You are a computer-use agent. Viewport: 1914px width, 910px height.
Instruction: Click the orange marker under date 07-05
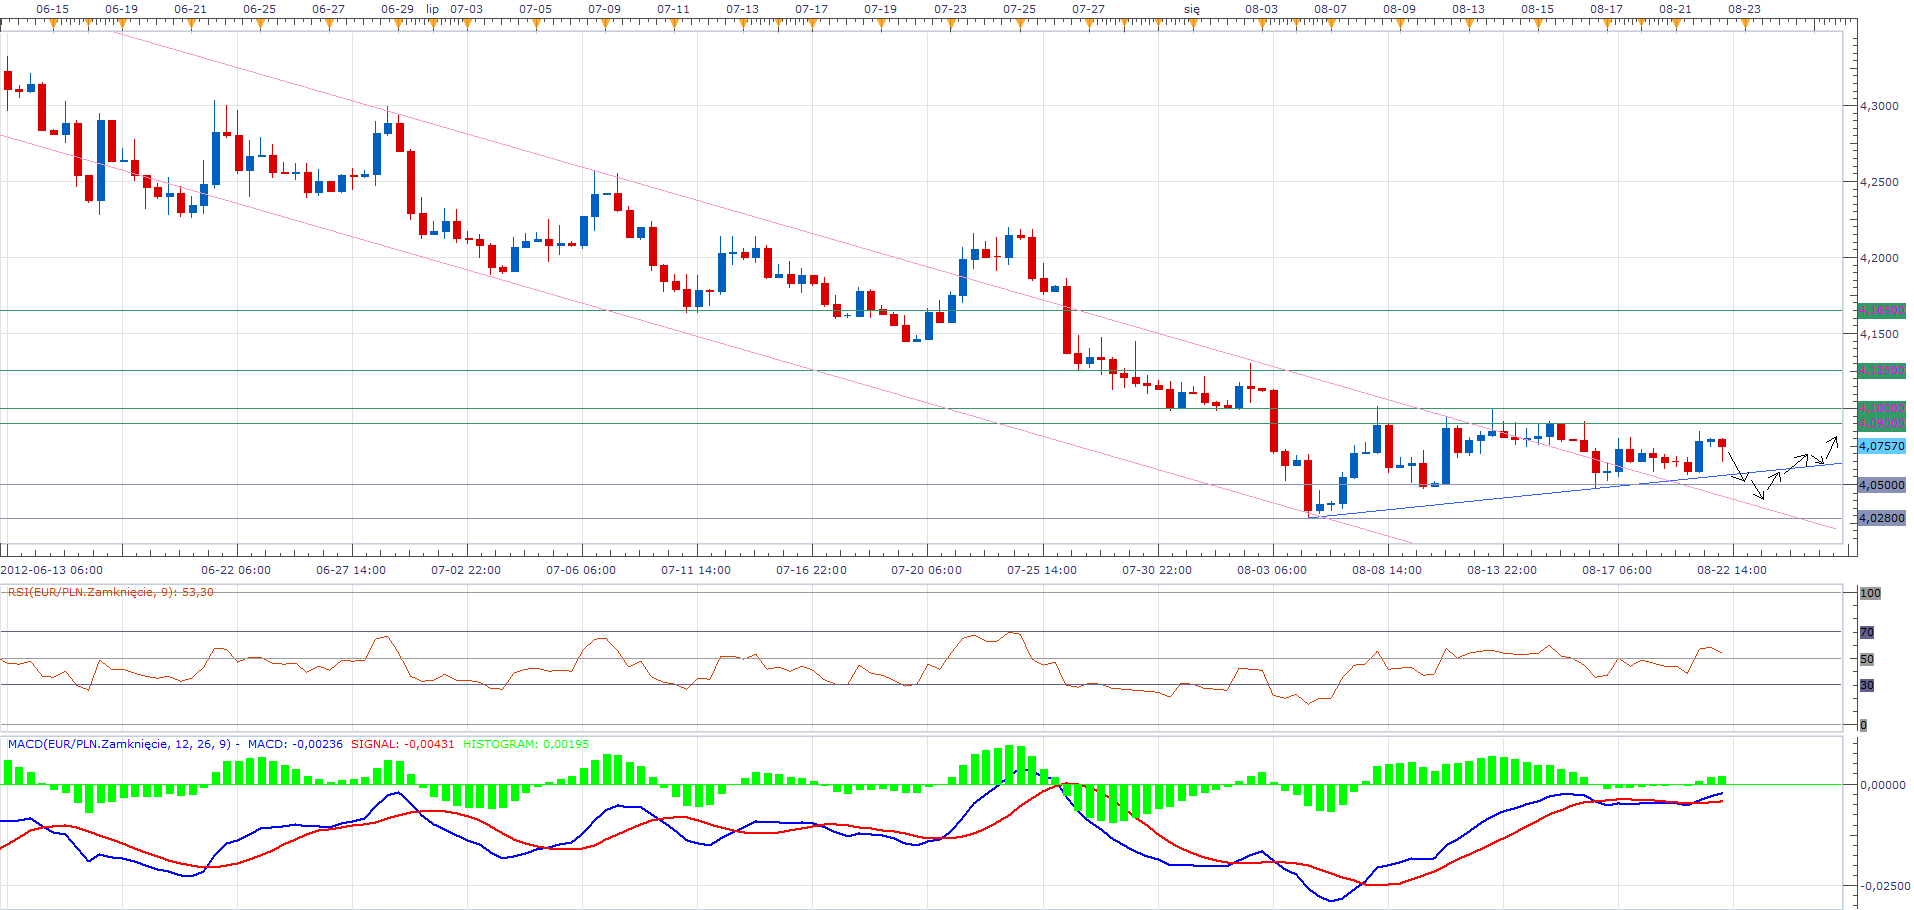536,23
